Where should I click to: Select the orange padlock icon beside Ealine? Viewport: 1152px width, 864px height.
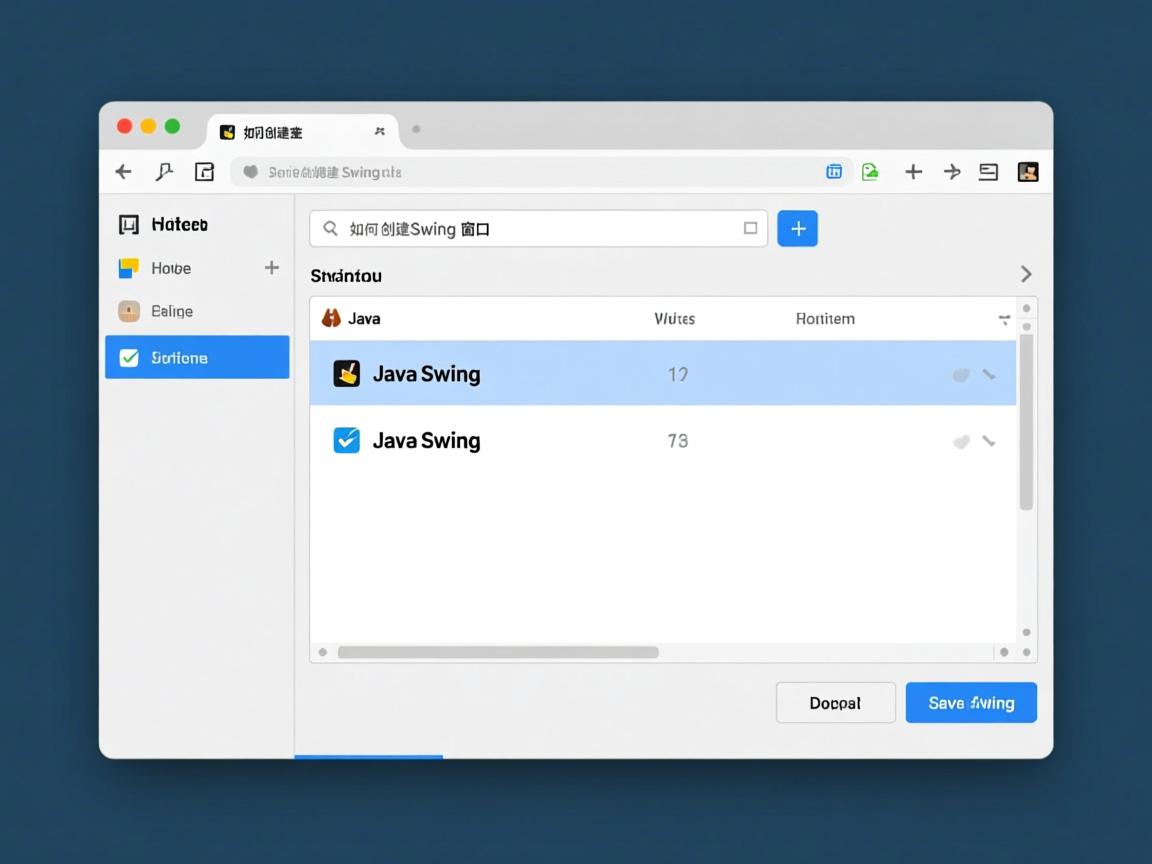(x=129, y=311)
